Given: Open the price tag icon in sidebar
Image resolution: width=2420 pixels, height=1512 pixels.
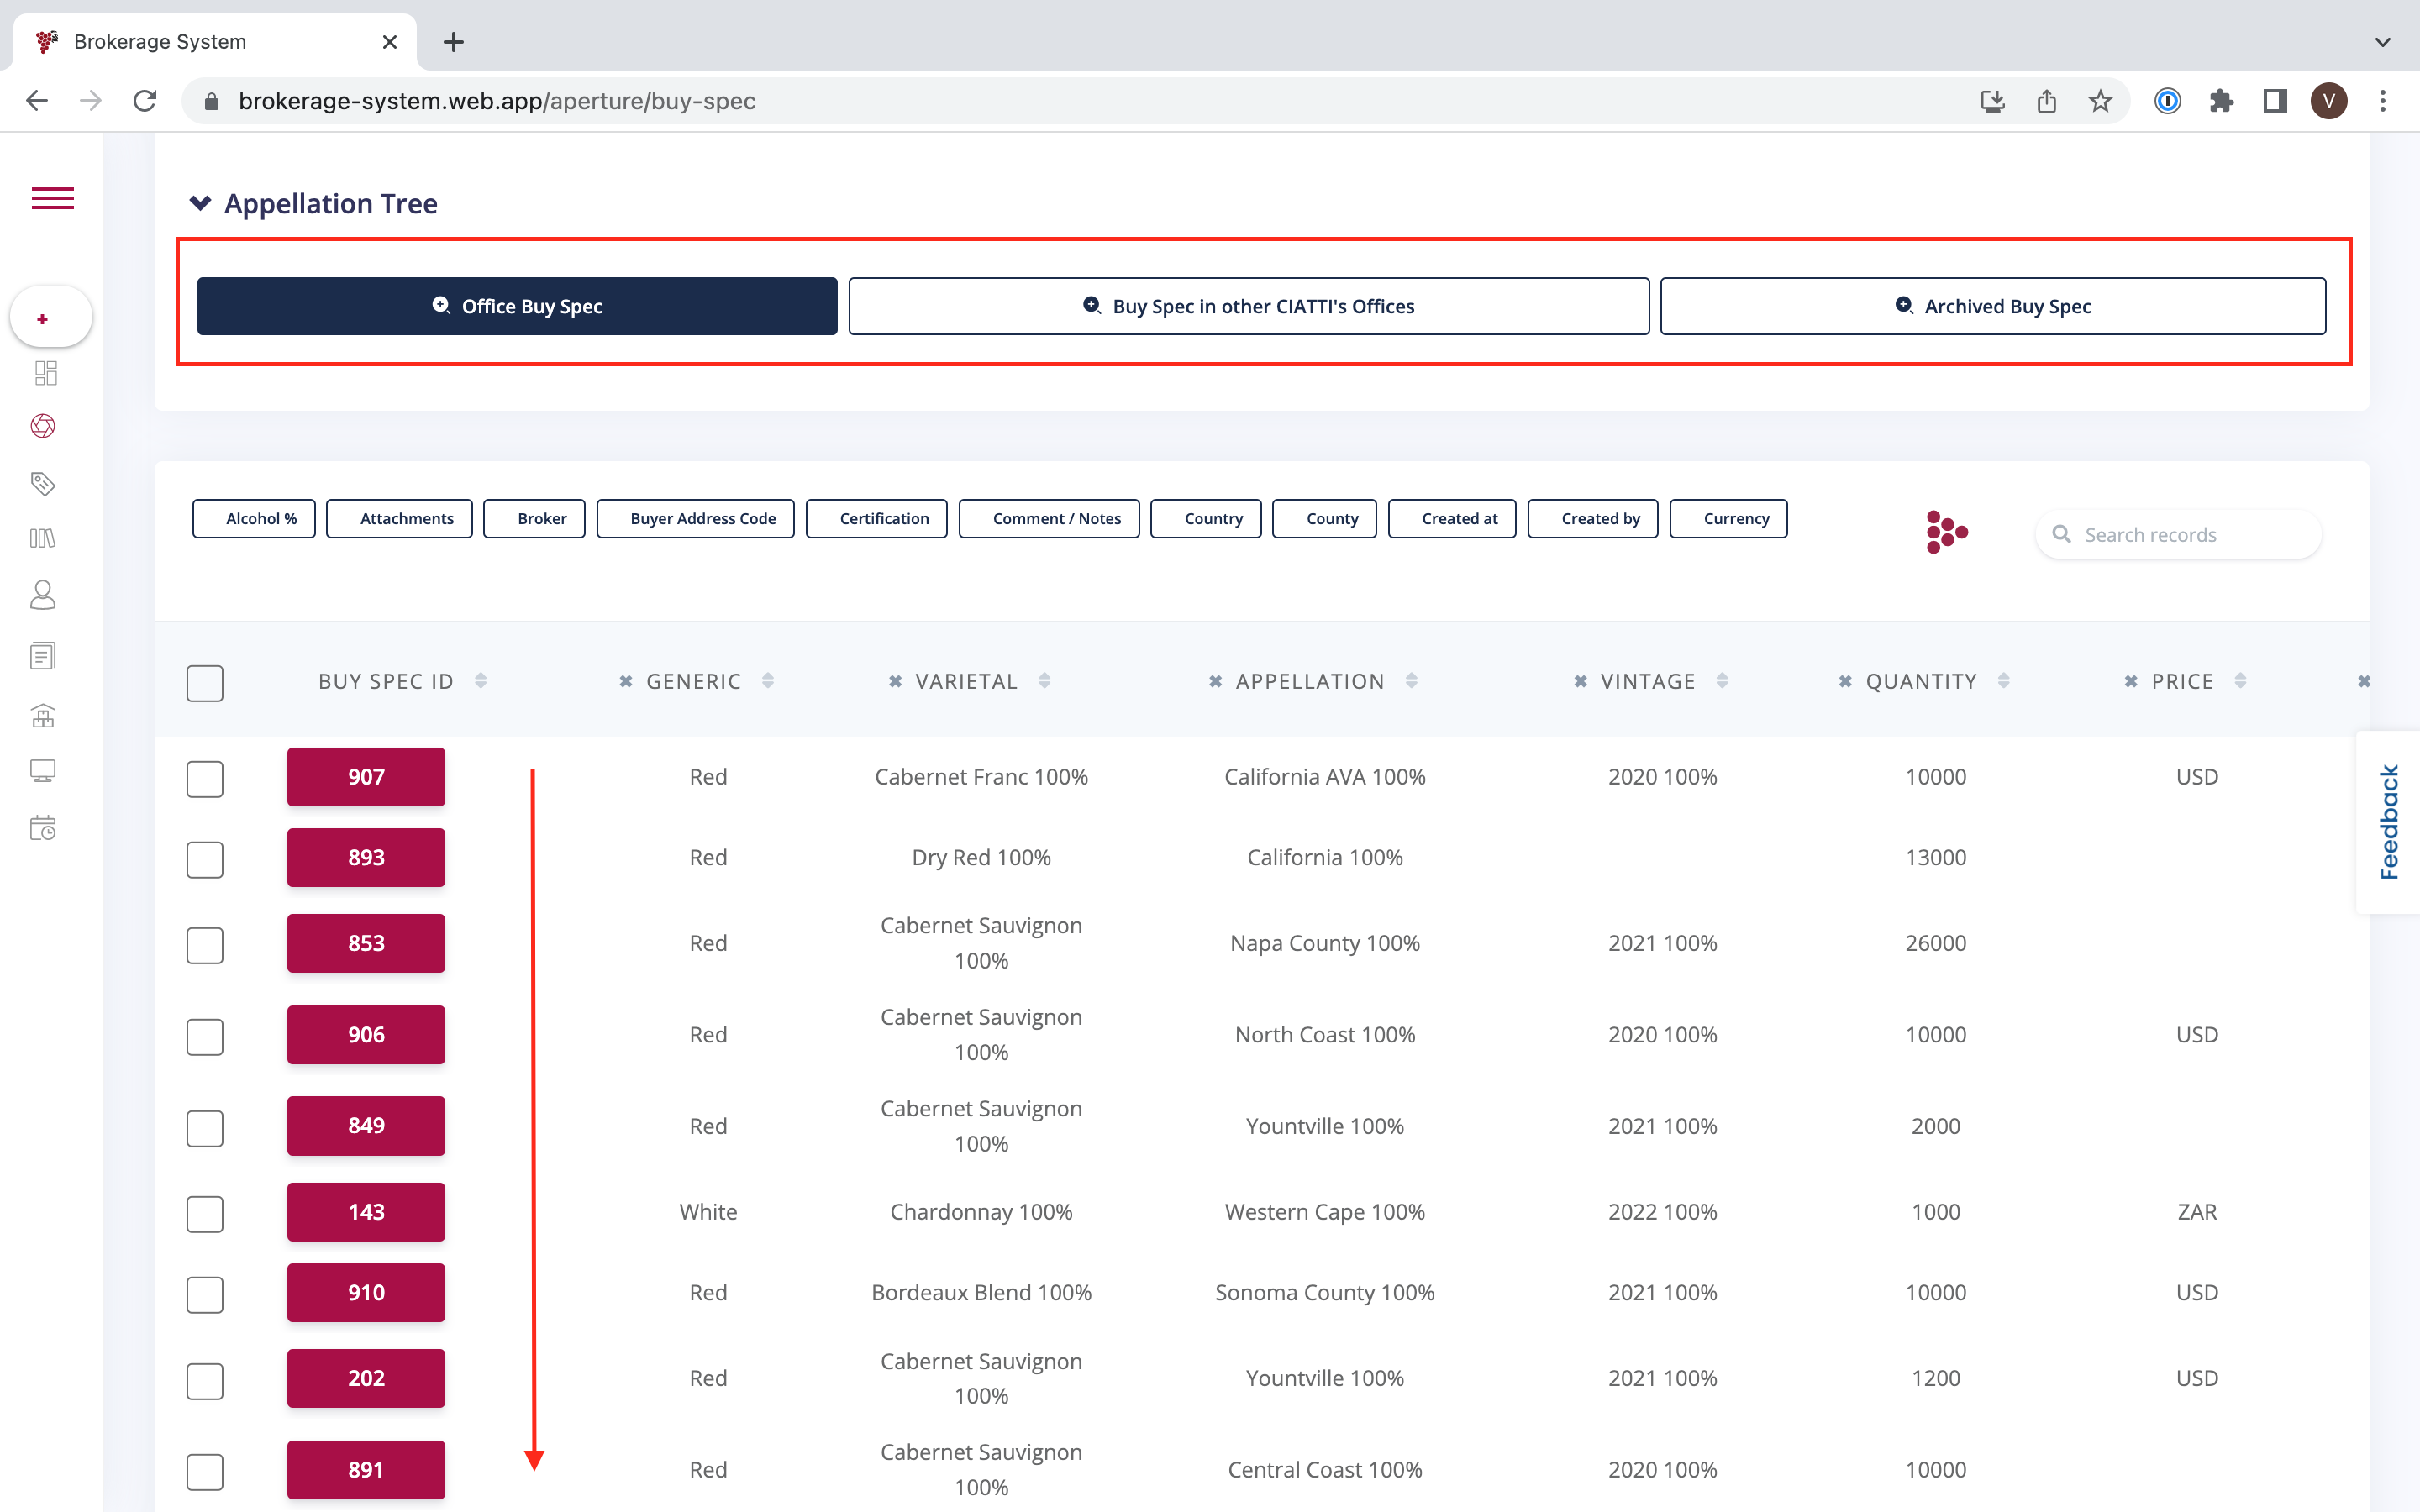Looking at the screenshot, I should tap(43, 484).
